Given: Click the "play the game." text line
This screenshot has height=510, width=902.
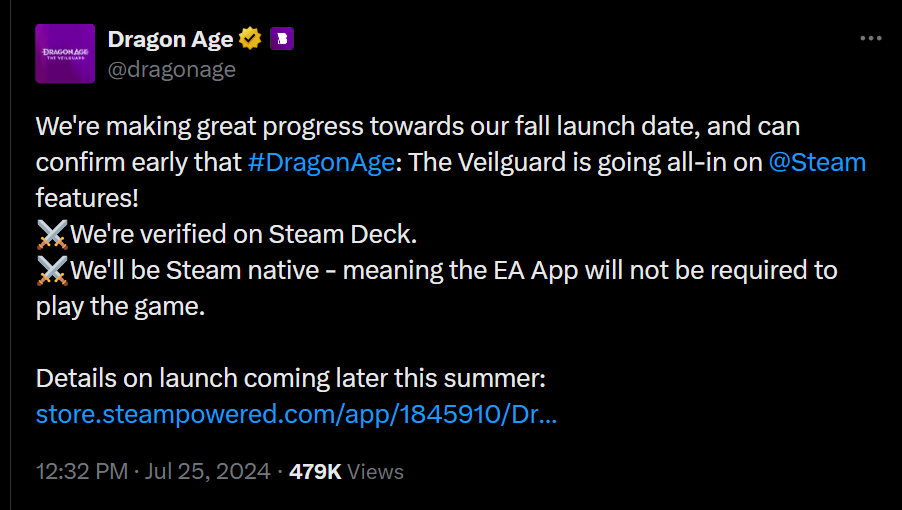Looking at the screenshot, I should [x=120, y=306].
